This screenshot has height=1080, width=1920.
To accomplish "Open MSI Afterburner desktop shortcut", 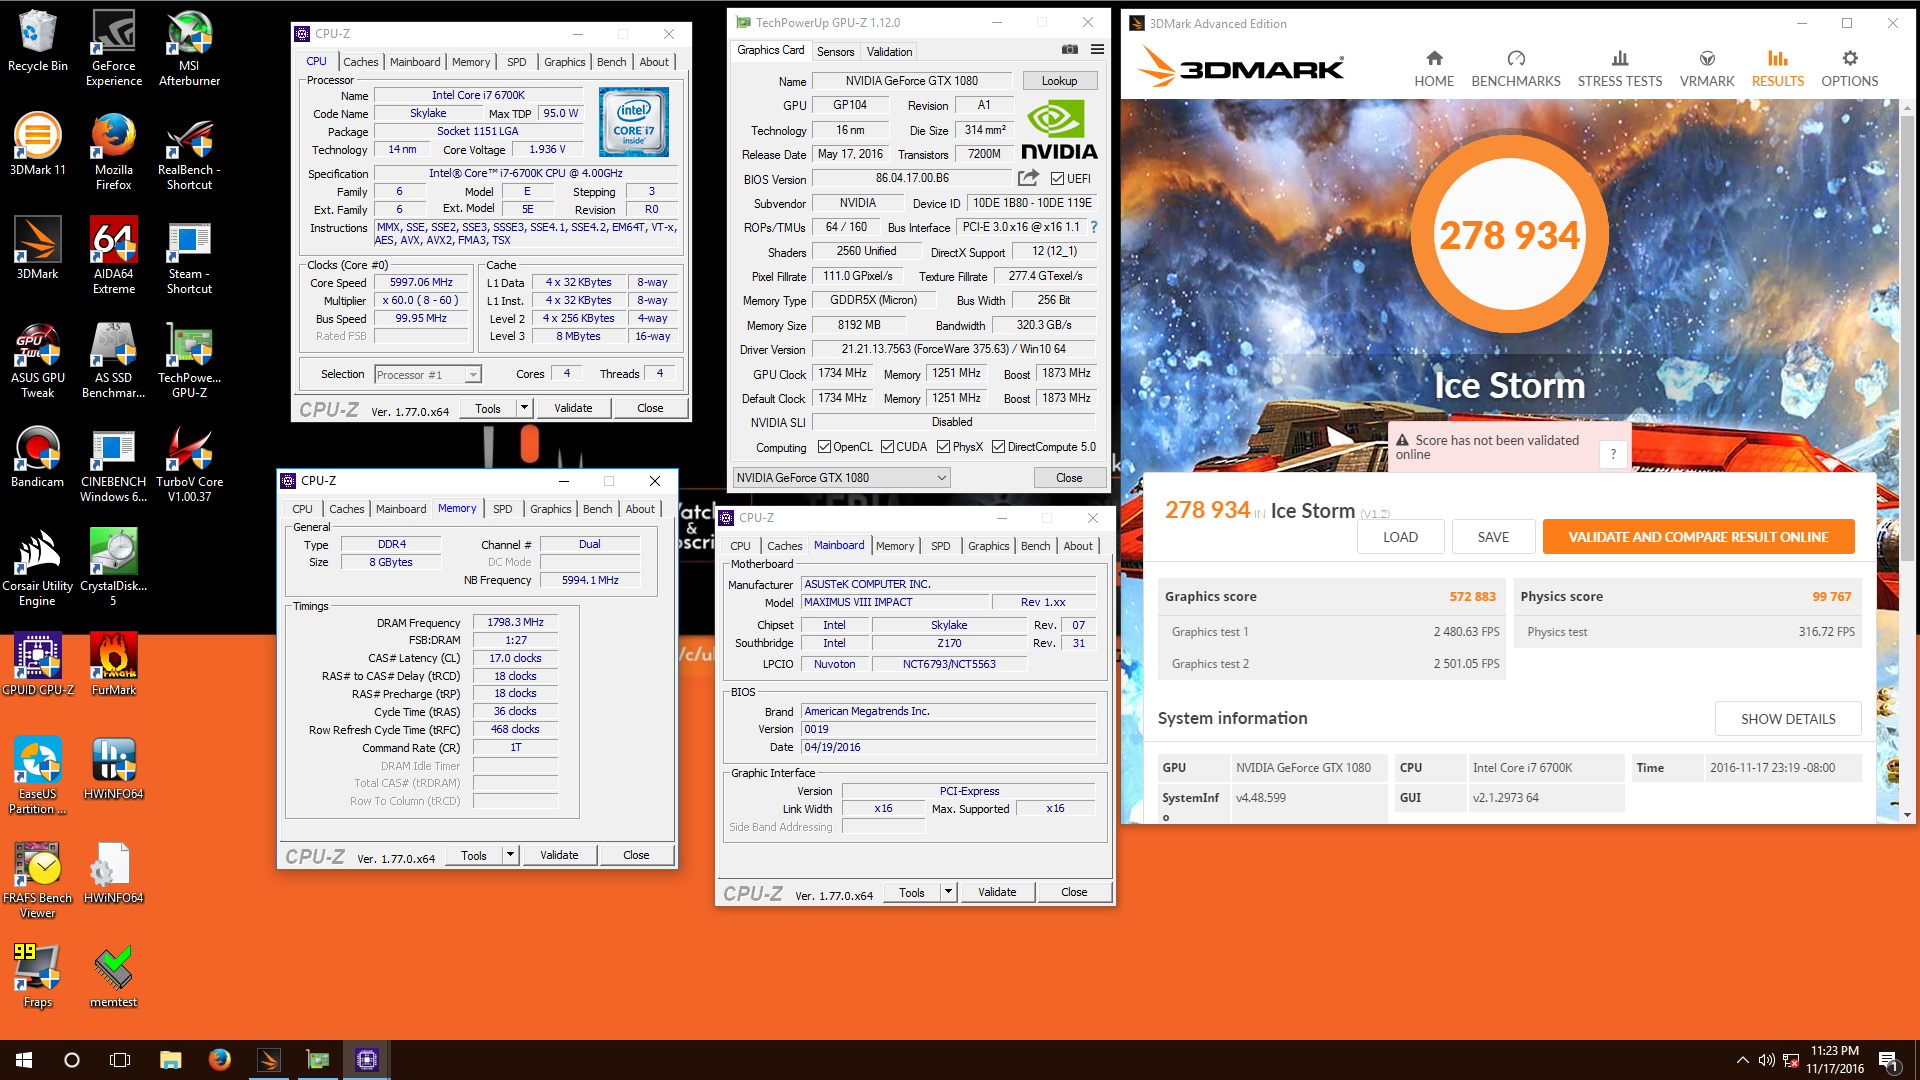I will point(189,48).
